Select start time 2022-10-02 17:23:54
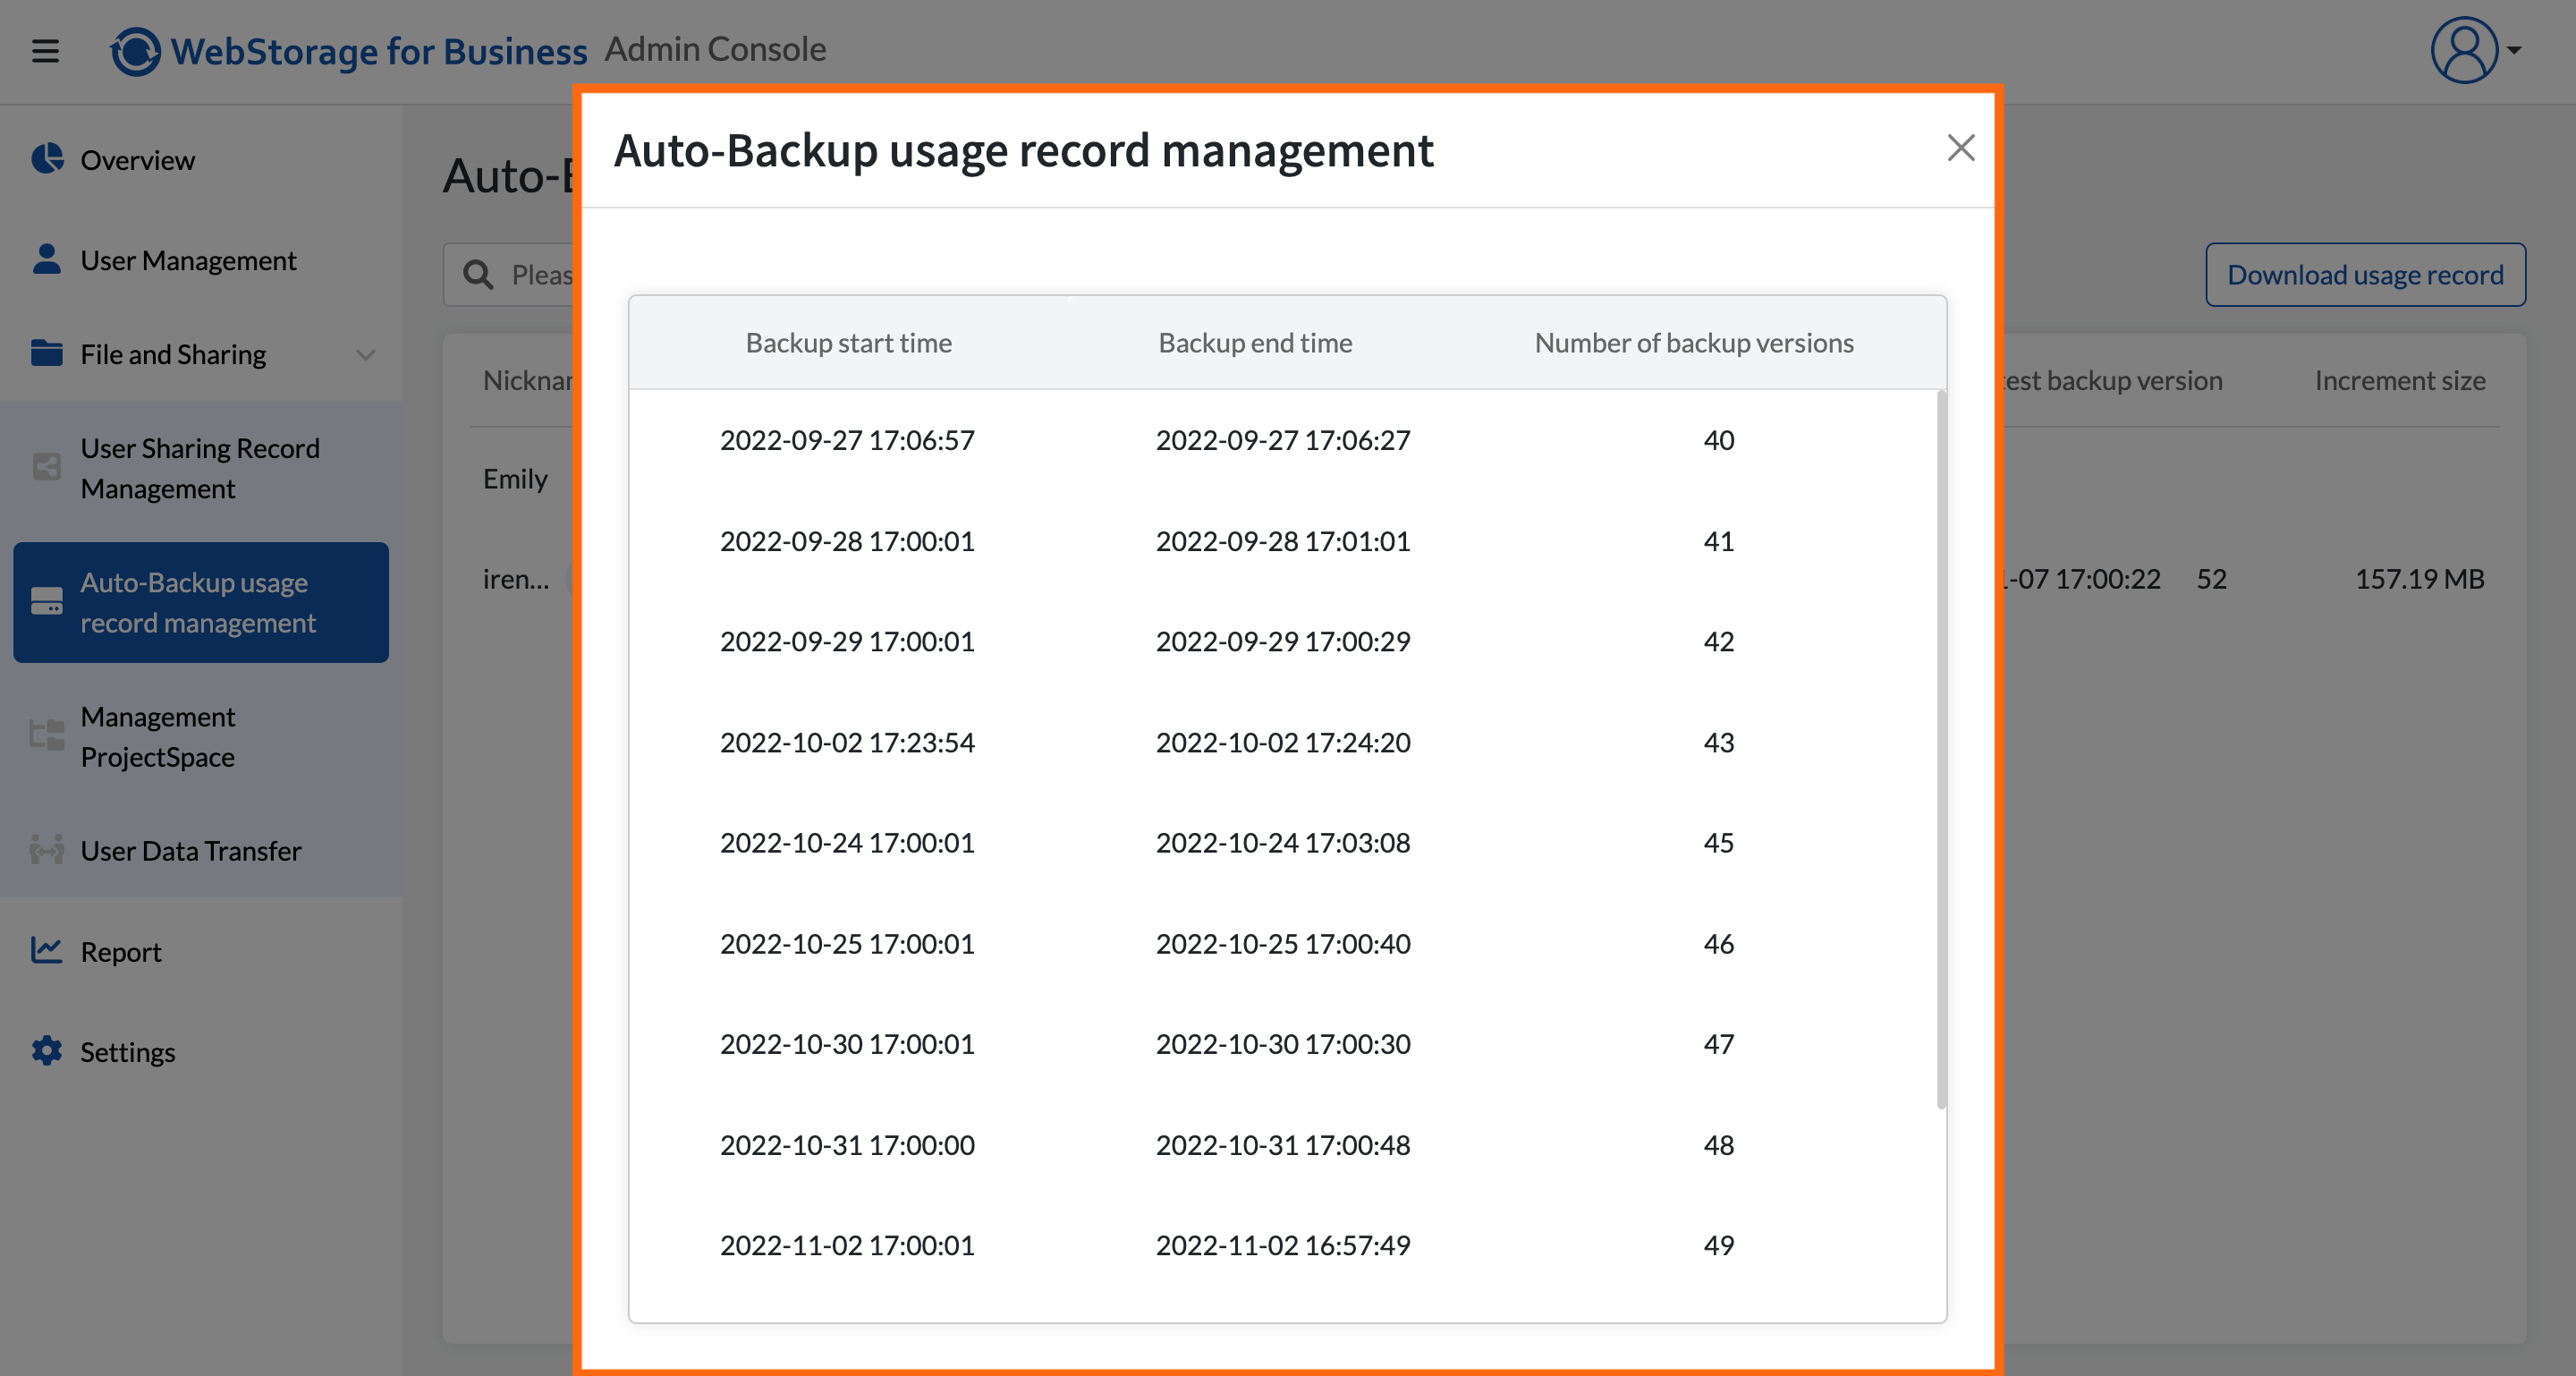This screenshot has width=2576, height=1376. [847, 741]
